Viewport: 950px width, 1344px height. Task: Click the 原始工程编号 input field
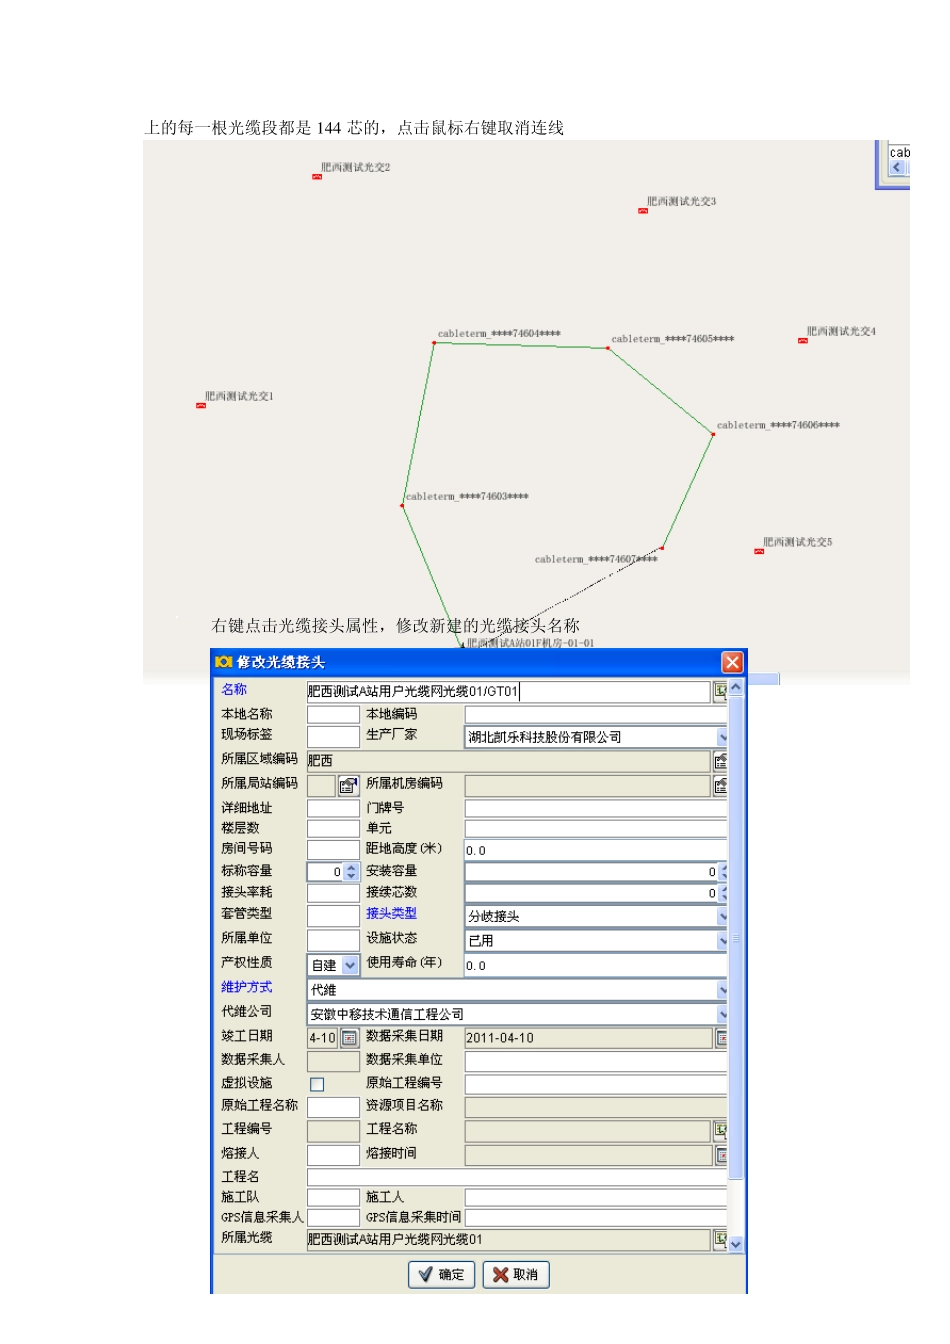pyautogui.click(x=596, y=1084)
